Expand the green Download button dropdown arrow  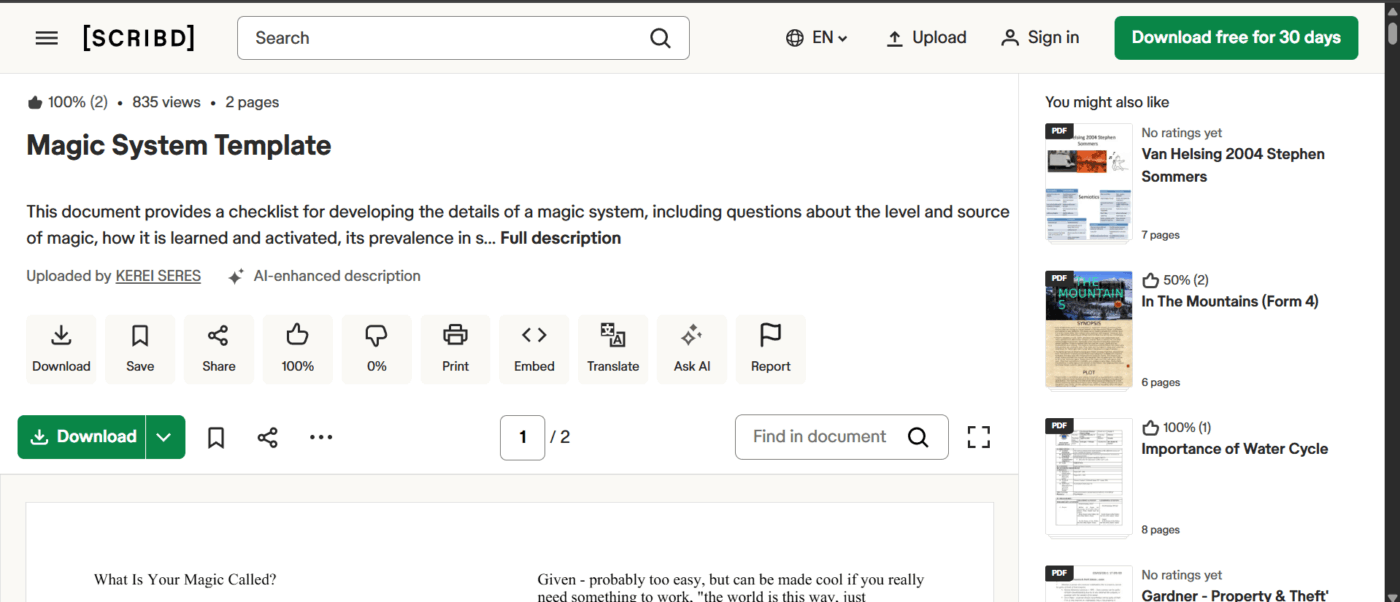[x=163, y=437]
